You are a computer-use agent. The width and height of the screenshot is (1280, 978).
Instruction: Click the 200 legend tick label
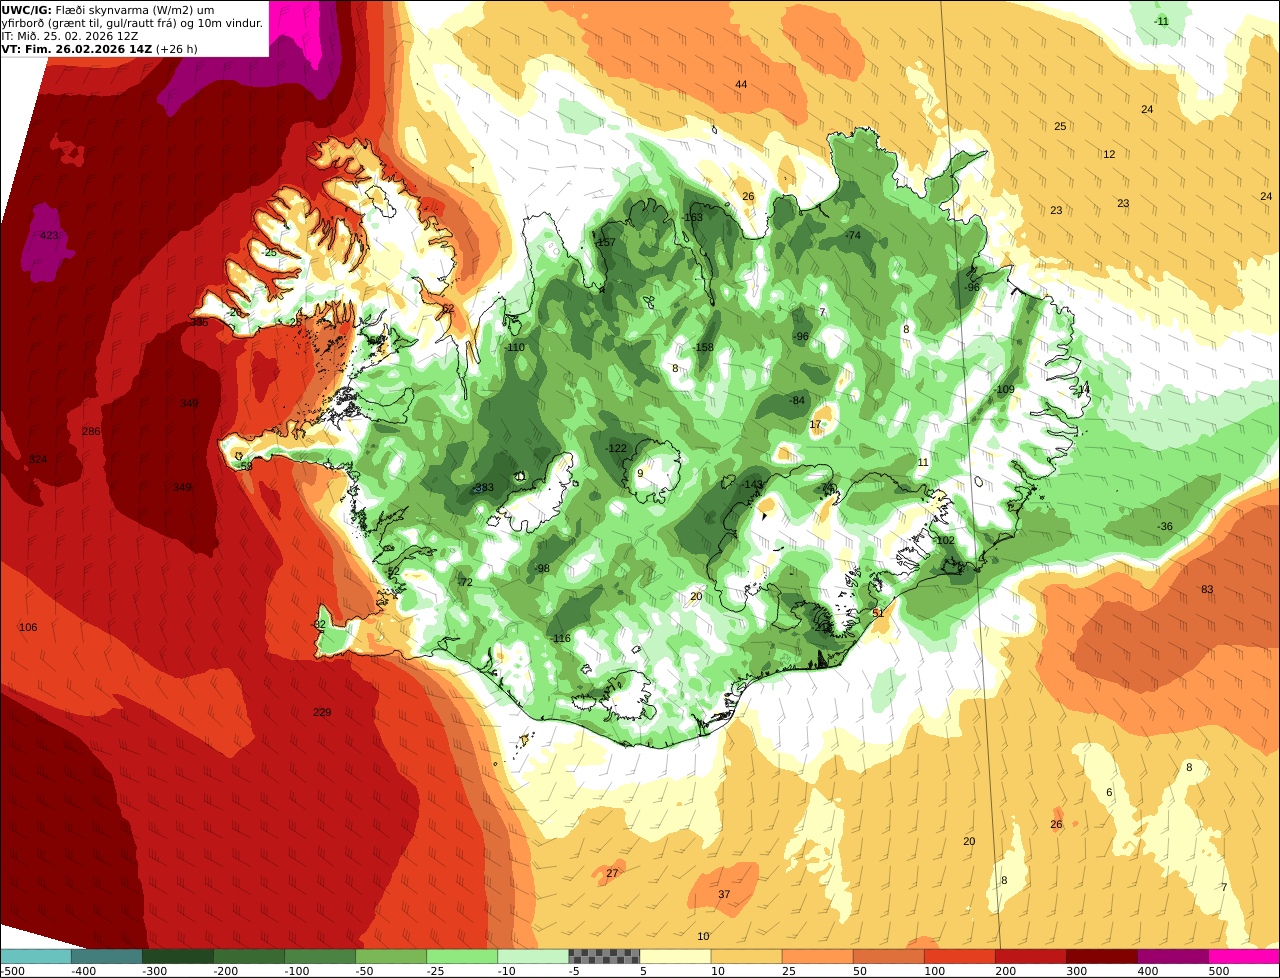point(1005,971)
